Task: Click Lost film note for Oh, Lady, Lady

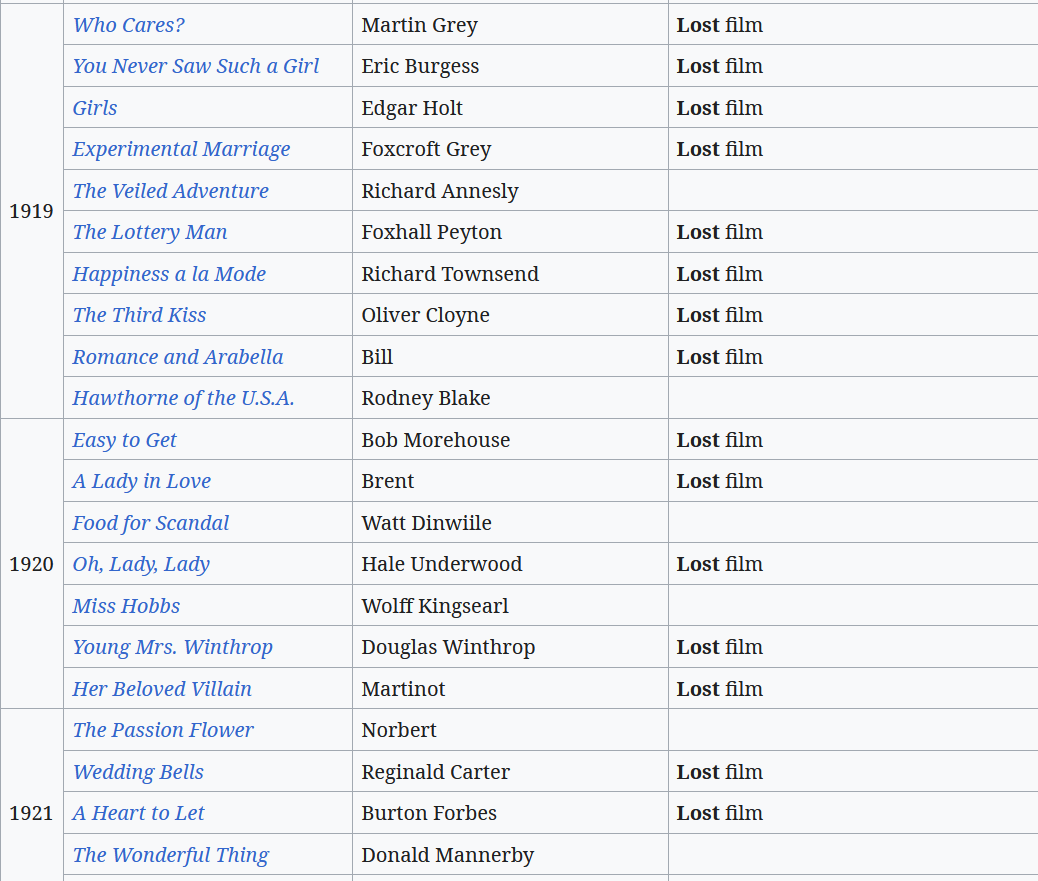Action: point(720,564)
